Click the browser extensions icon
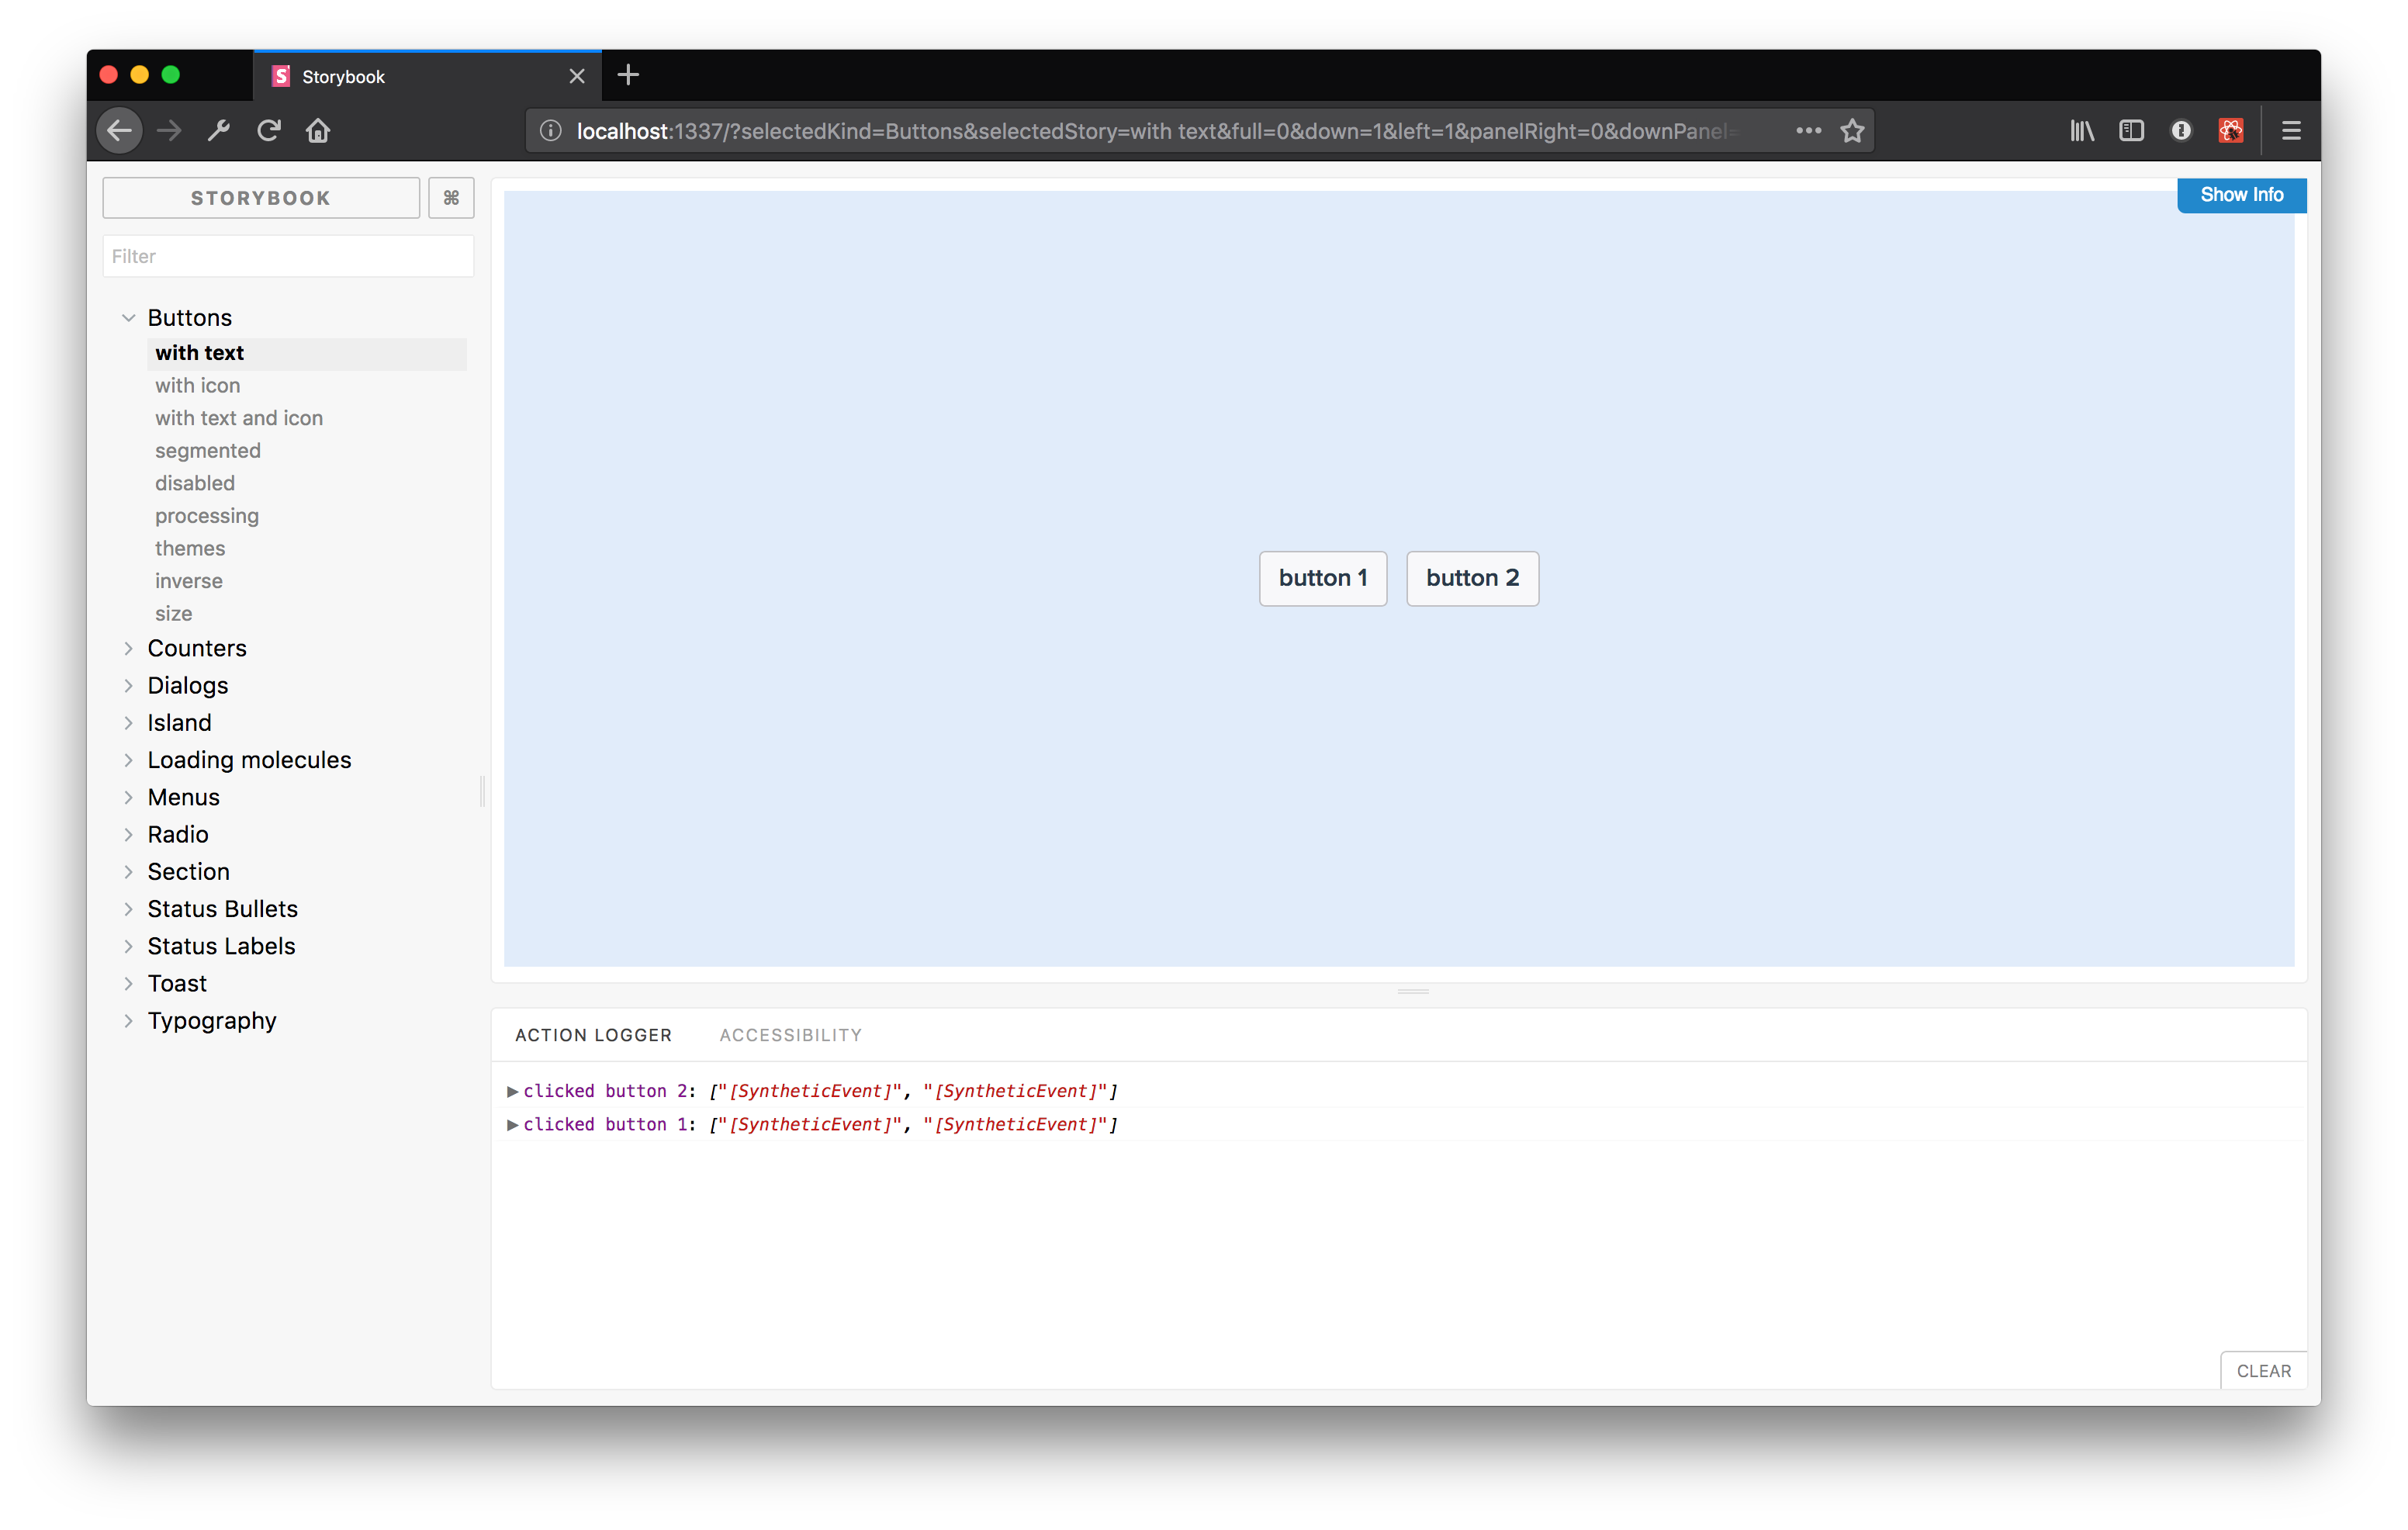Image resolution: width=2408 pixels, height=1530 pixels. tap(2227, 130)
